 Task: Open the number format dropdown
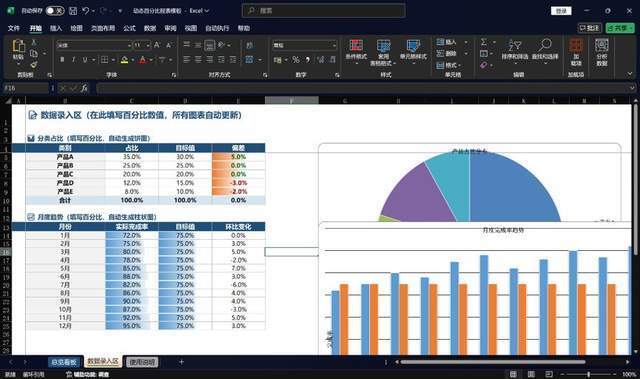334,45
